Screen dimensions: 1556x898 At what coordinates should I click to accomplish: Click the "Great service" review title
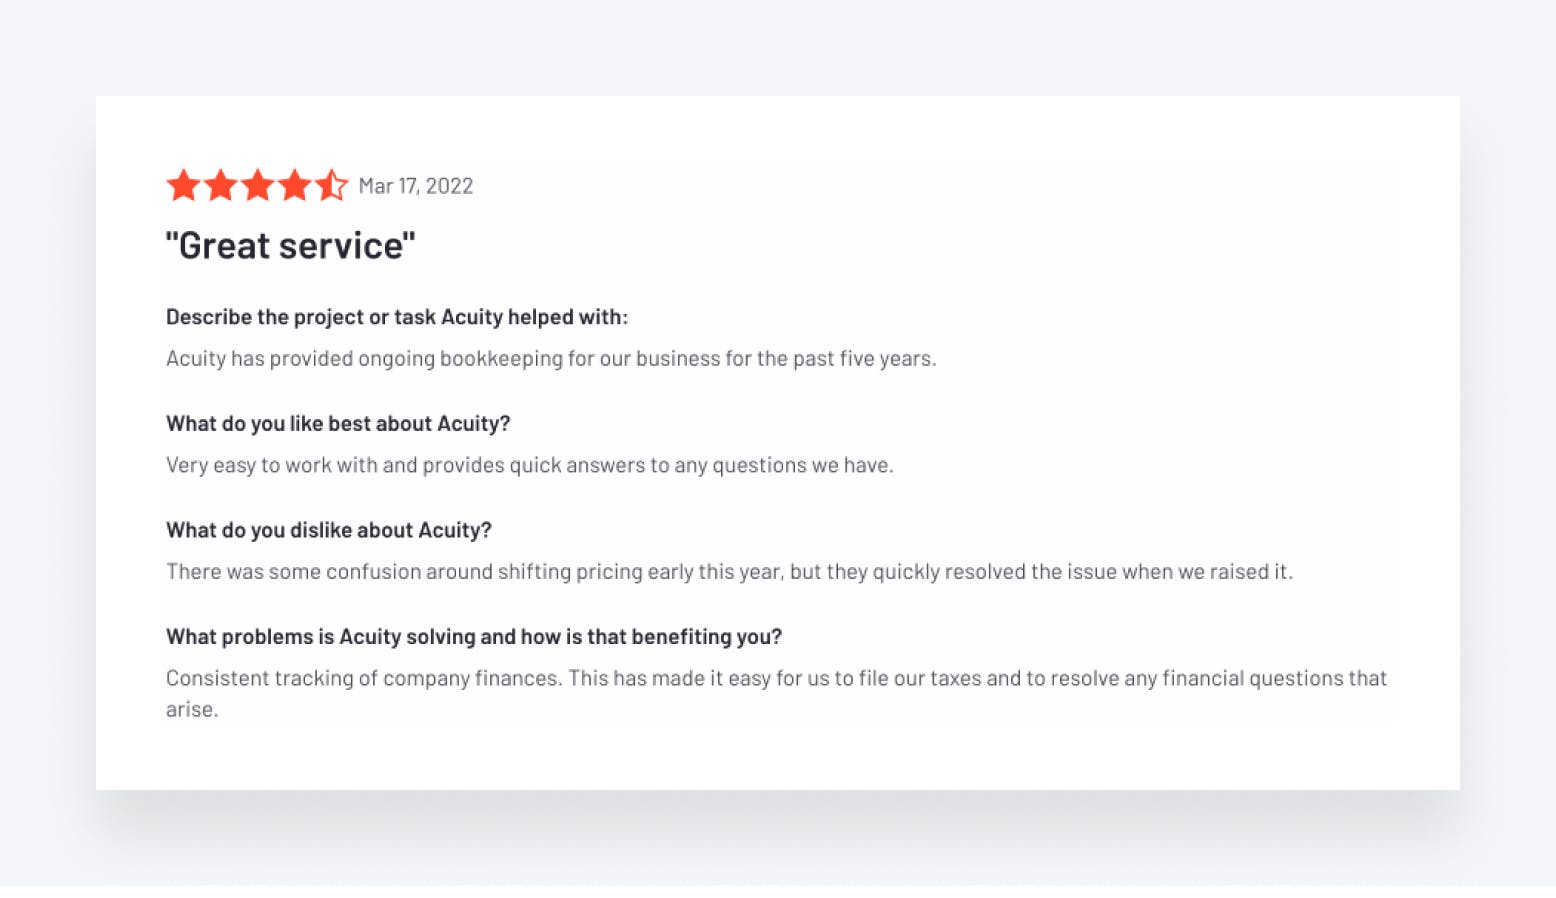pyautogui.click(x=290, y=246)
